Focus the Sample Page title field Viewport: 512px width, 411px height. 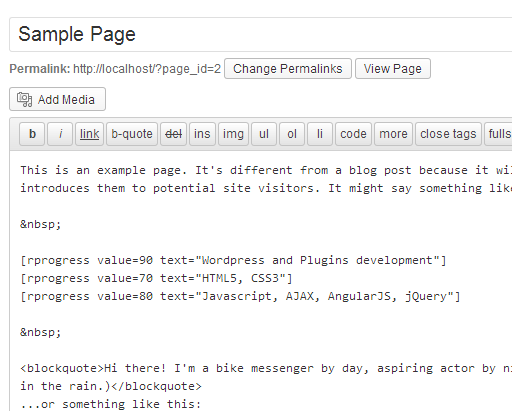(x=261, y=34)
